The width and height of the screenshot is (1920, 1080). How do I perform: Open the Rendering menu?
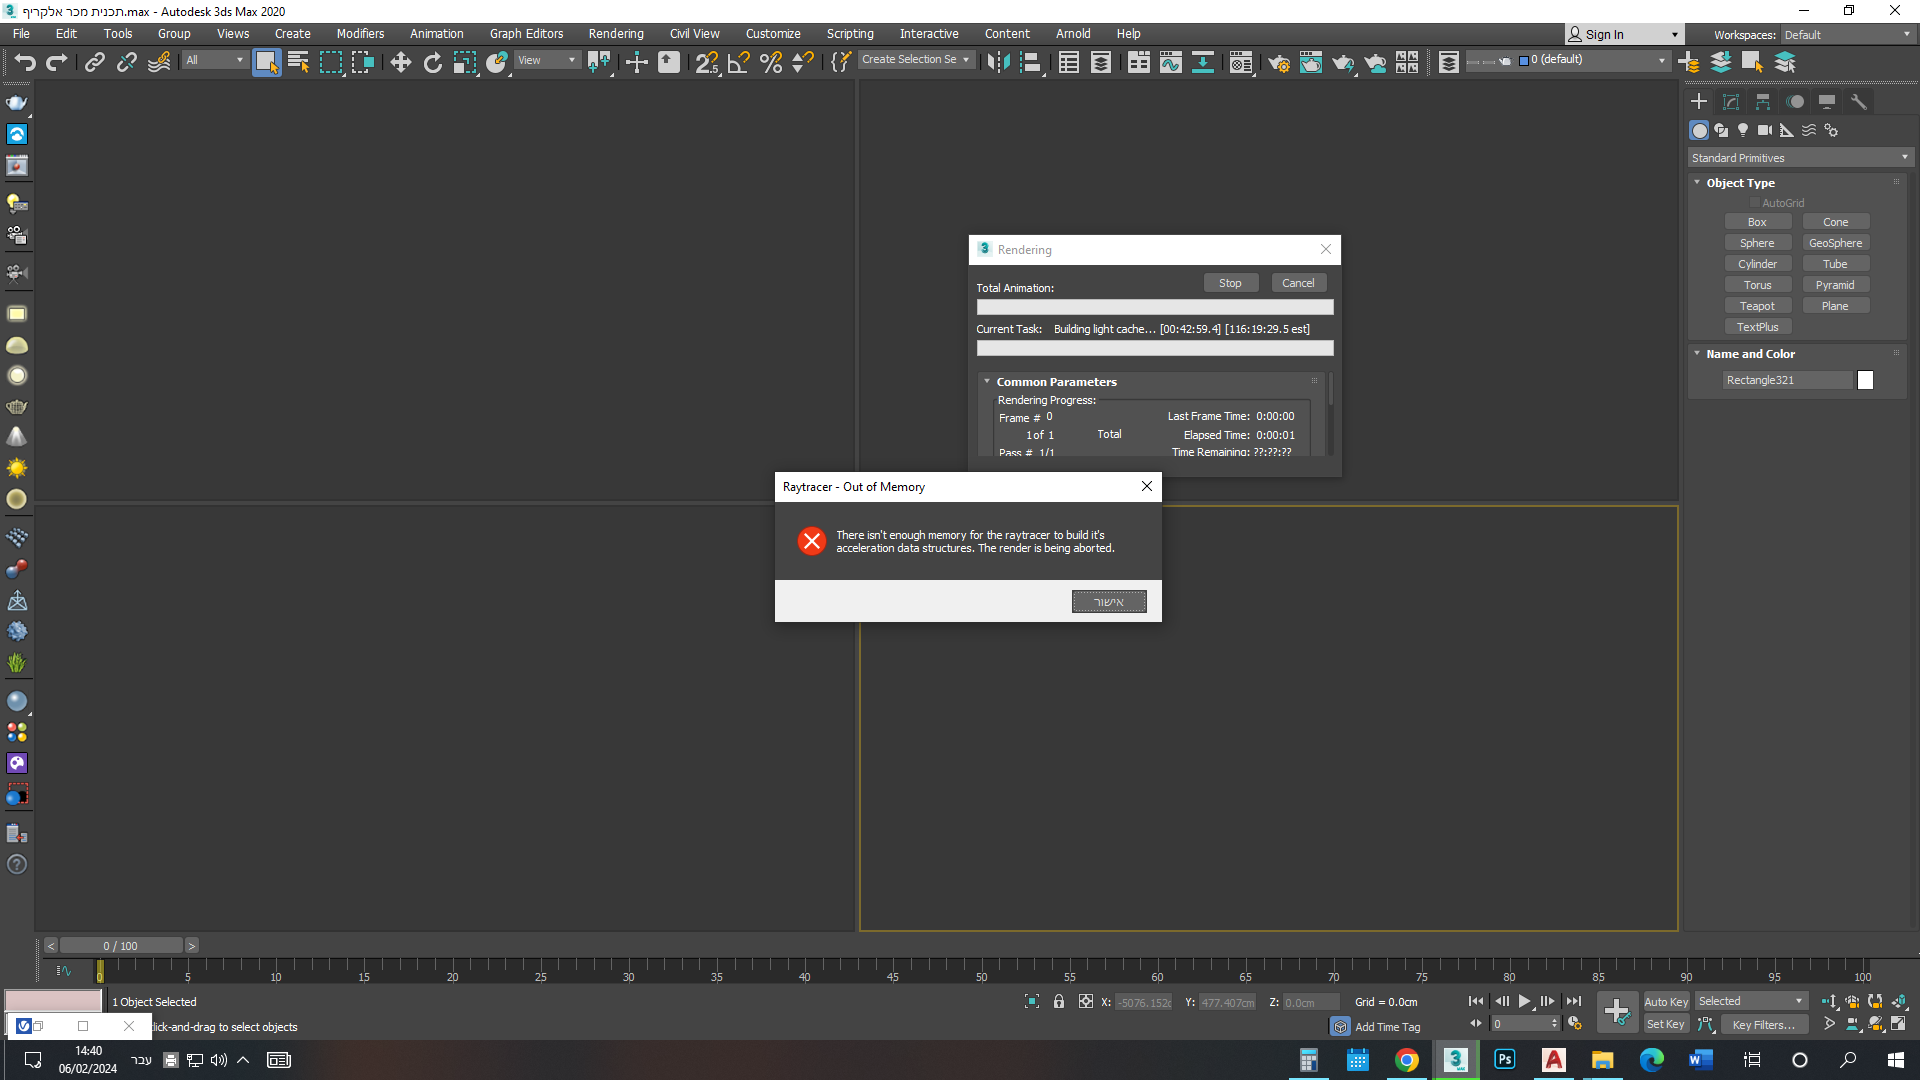click(615, 33)
